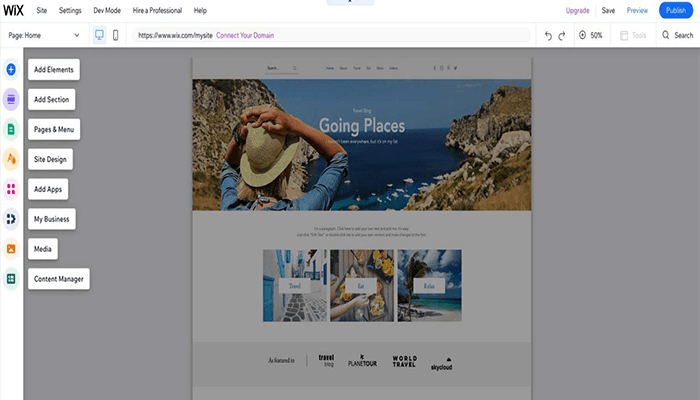700x400 pixels.
Task: Click the hero photo of woman with hat
Action: (x=362, y=145)
